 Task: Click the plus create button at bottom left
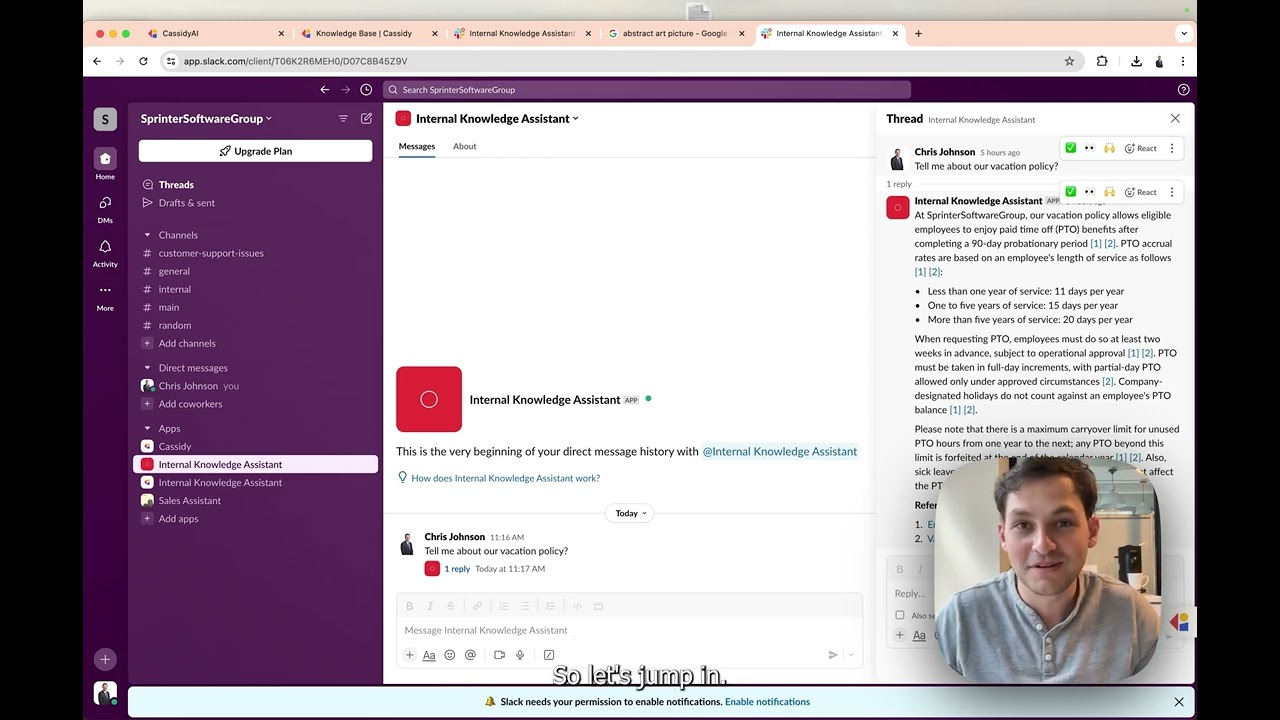[105, 659]
